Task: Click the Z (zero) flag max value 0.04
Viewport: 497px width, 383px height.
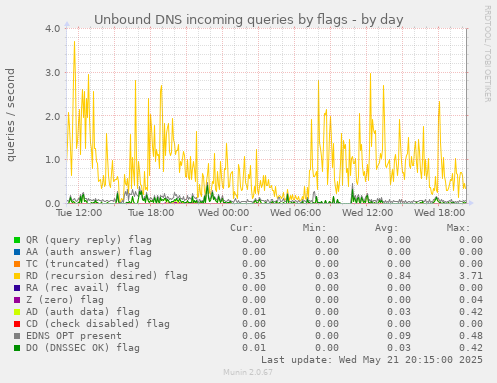Action: (x=471, y=300)
